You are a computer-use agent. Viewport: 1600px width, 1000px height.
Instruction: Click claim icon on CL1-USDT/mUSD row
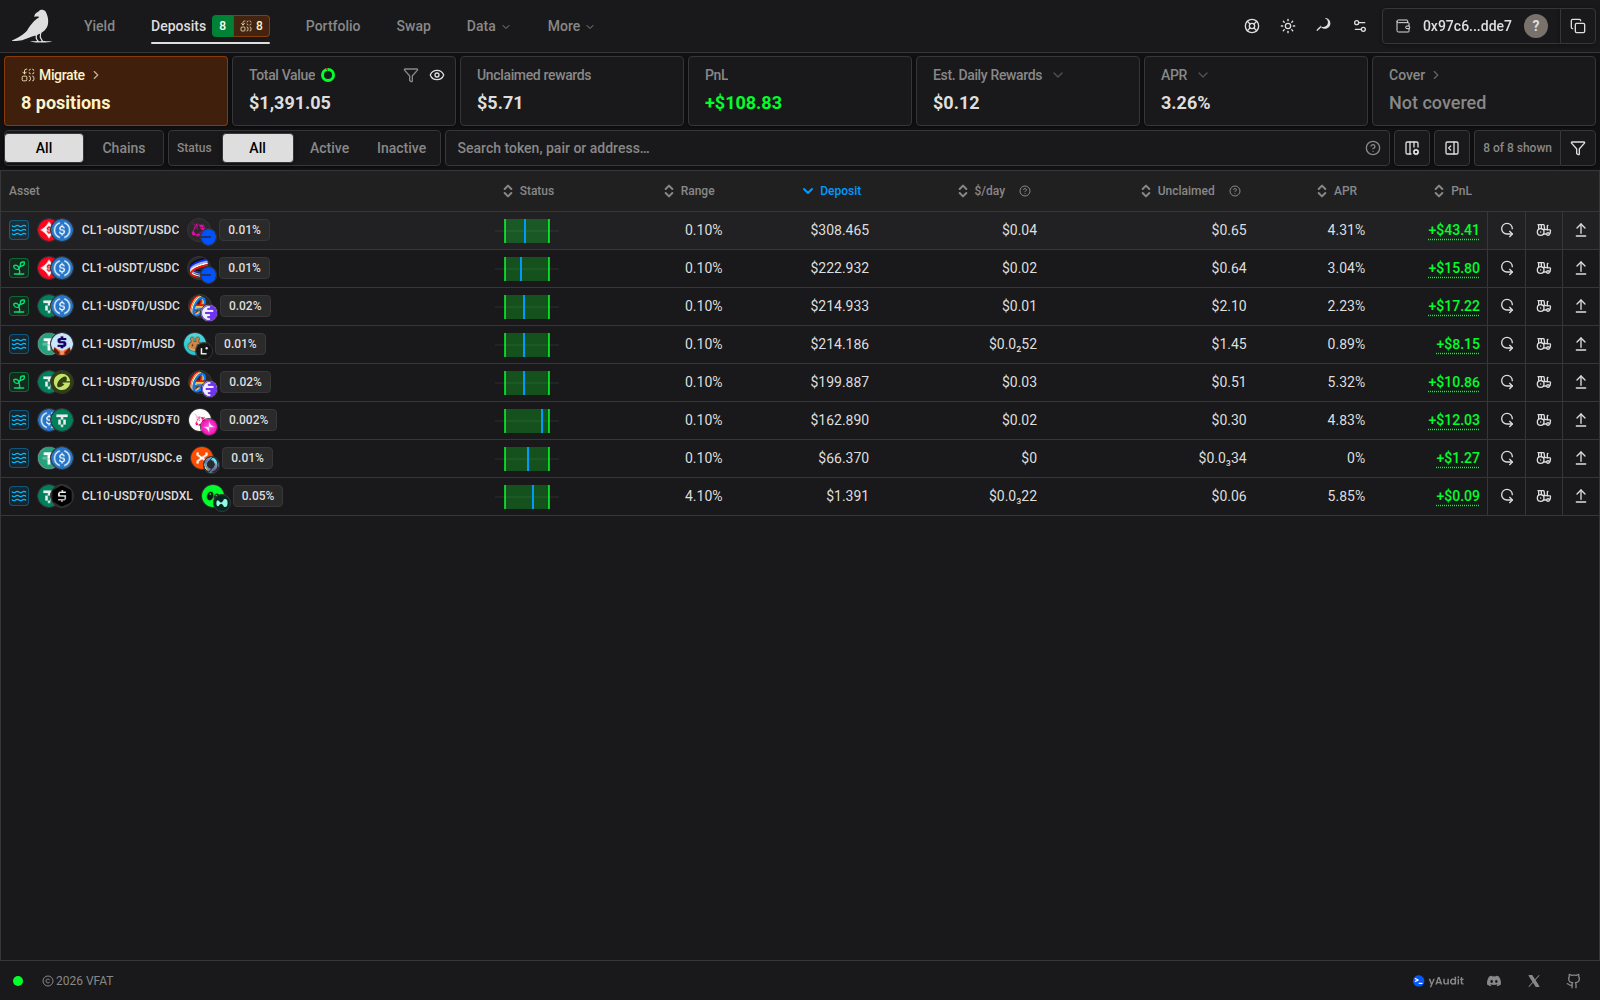click(x=1544, y=344)
